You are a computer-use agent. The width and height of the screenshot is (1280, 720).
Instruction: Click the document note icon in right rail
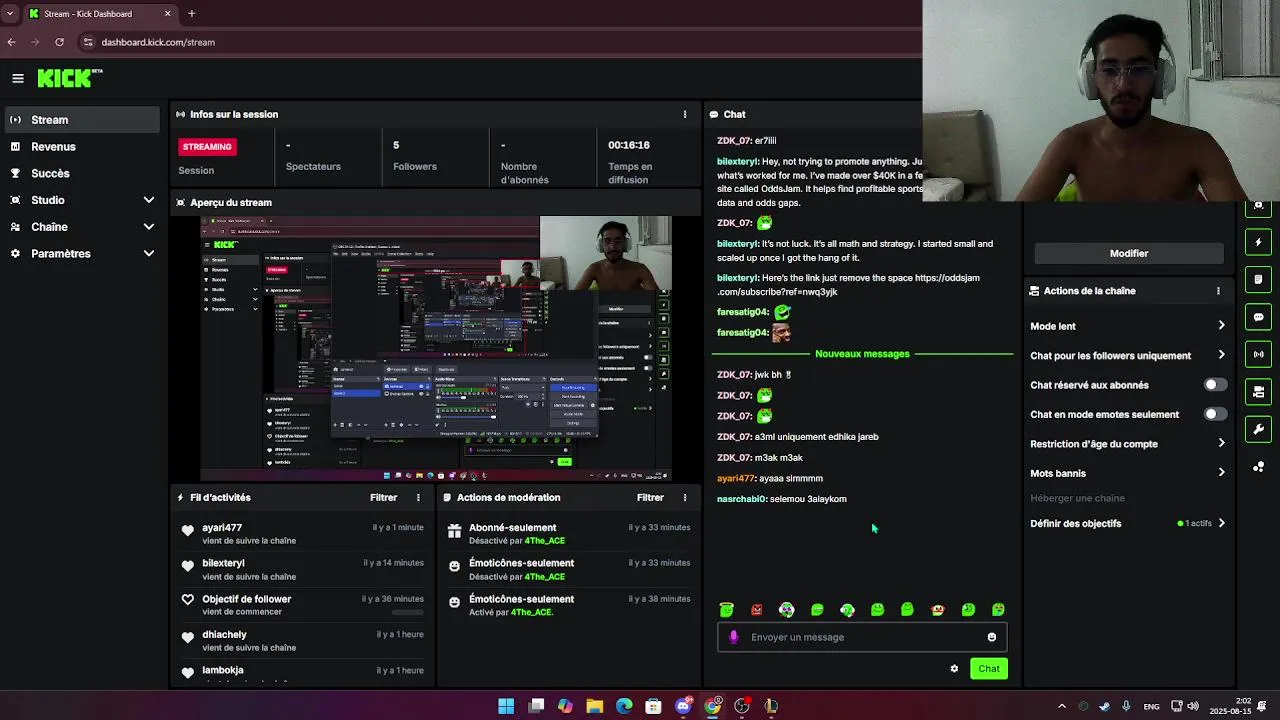1259,279
